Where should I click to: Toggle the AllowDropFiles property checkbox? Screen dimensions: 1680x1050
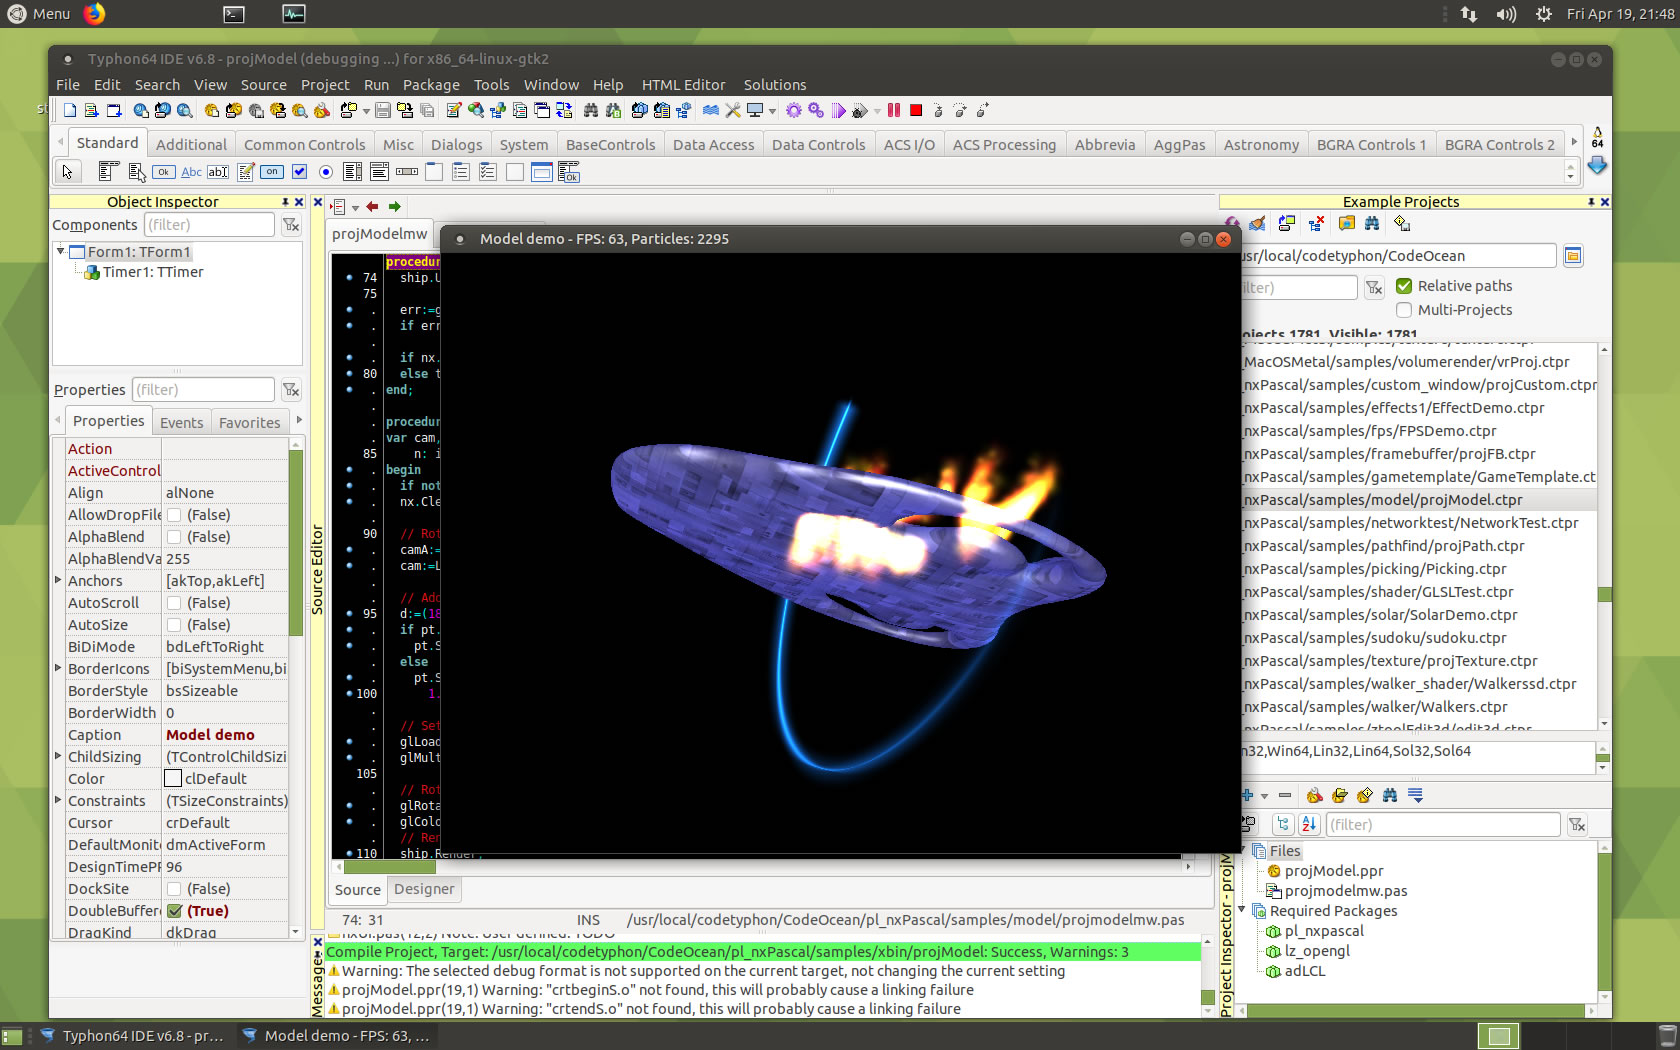(x=174, y=515)
